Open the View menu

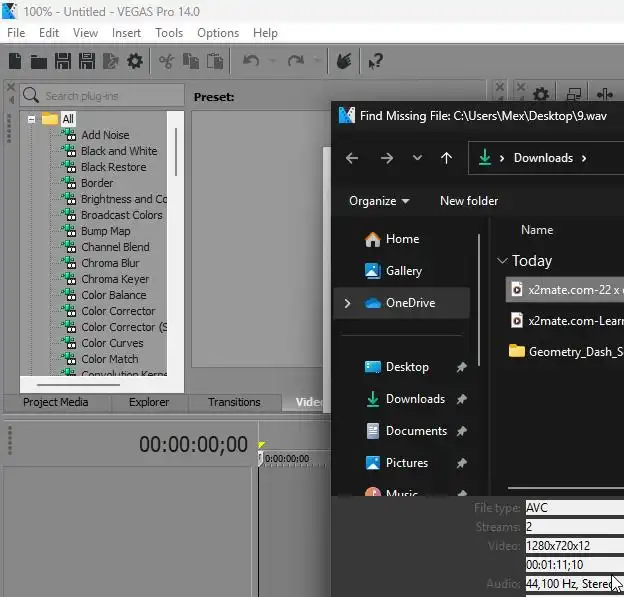pyautogui.click(x=85, y=33)
